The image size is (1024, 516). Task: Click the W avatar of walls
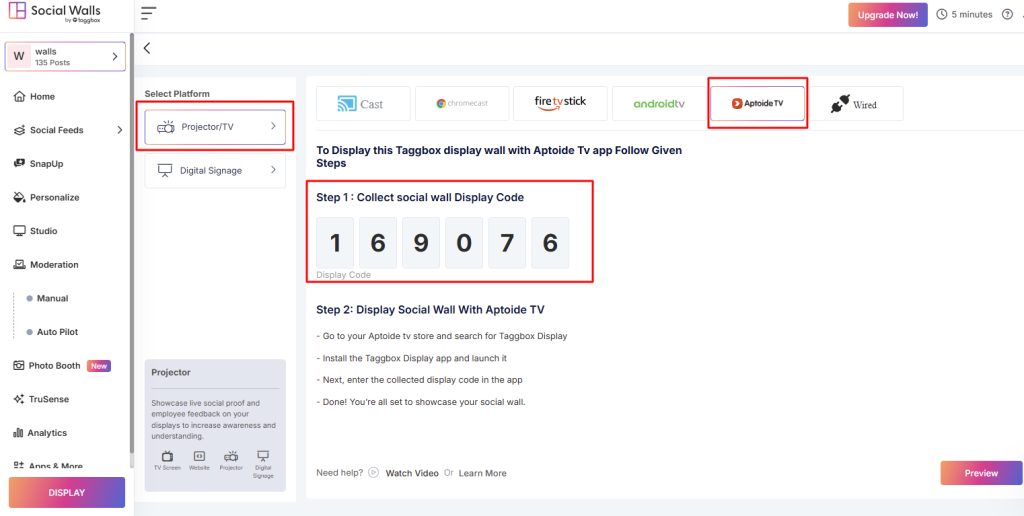[x=18, y=57]
